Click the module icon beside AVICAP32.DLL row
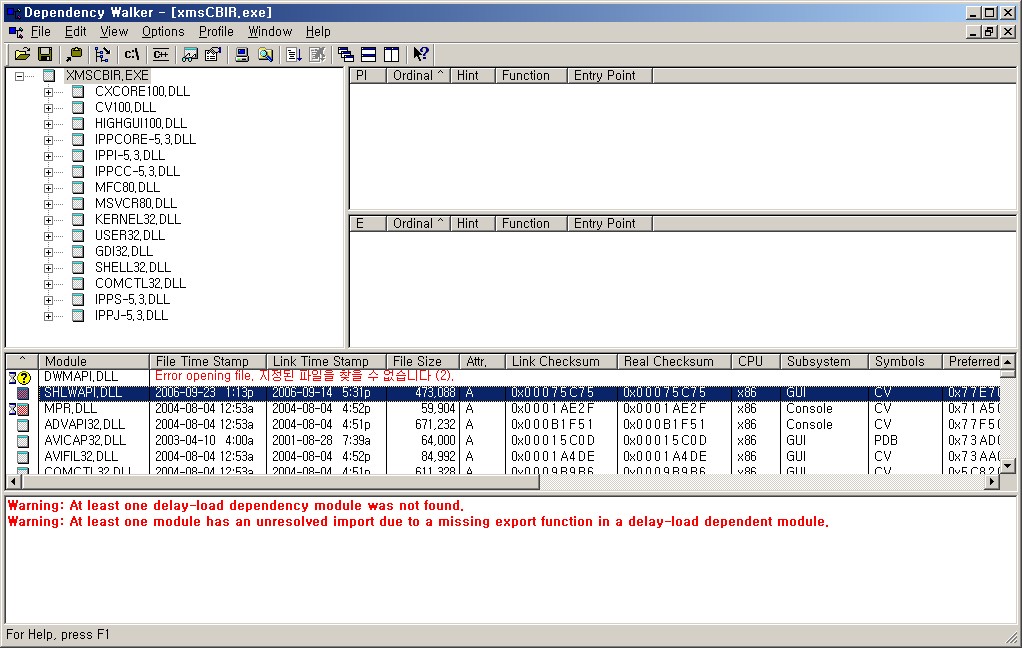The width and height of the screenshot is (1022, 648). 23,441
